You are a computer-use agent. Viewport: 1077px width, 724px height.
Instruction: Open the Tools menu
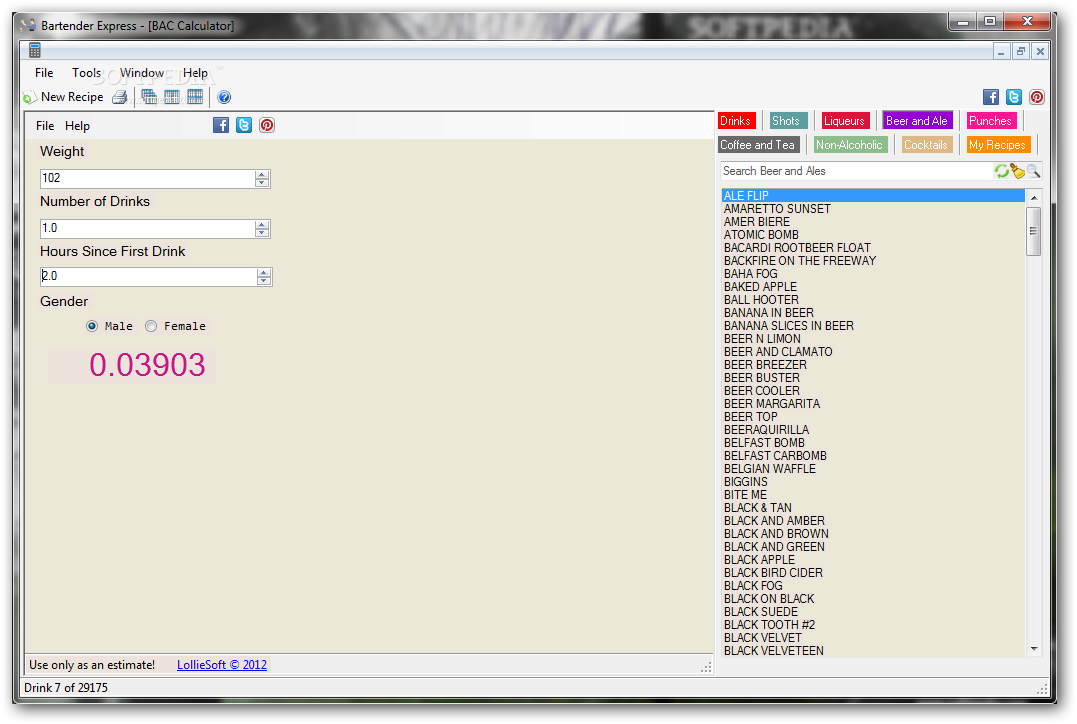pos(87,73)
